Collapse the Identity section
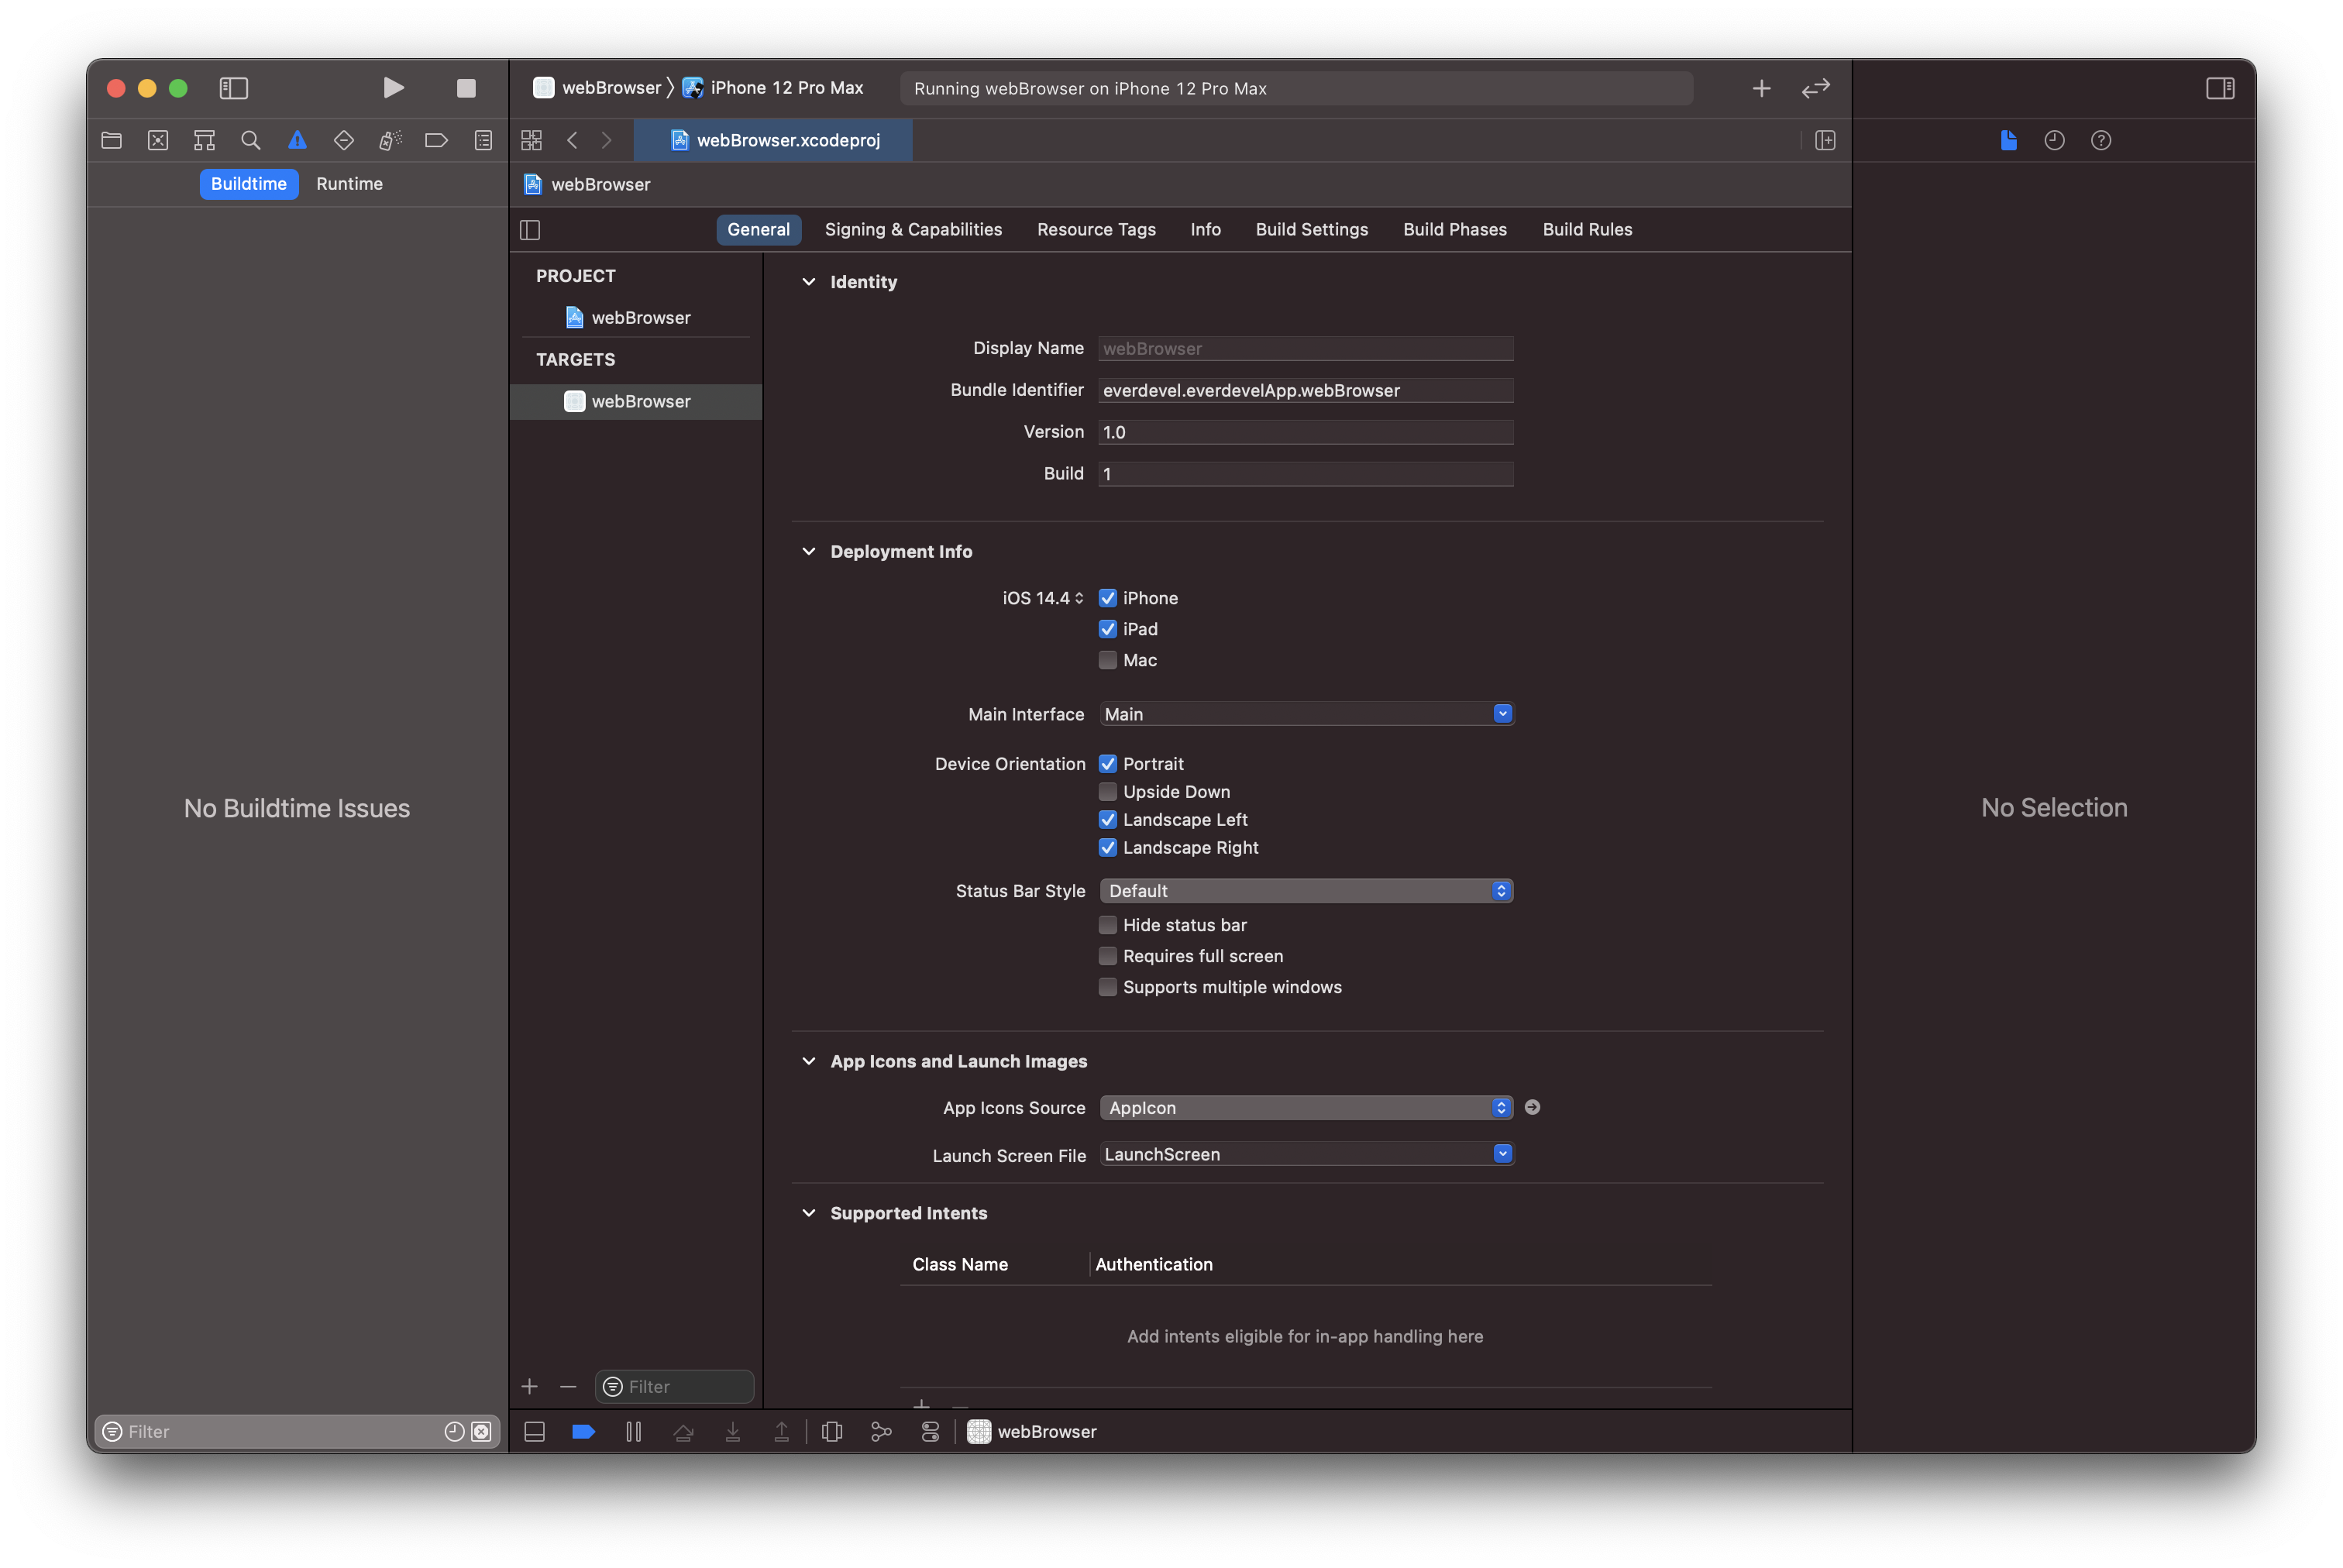Image resolution: width=2343 pixels, height=1568 pixels. (x=808, y=282)
